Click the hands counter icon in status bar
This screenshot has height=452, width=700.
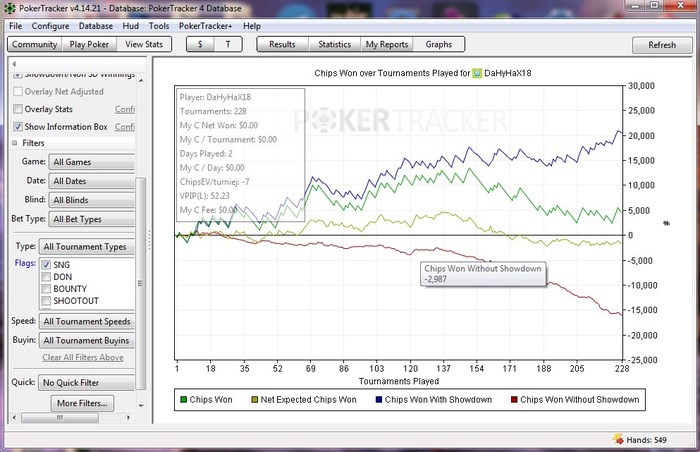pos(618,439)
